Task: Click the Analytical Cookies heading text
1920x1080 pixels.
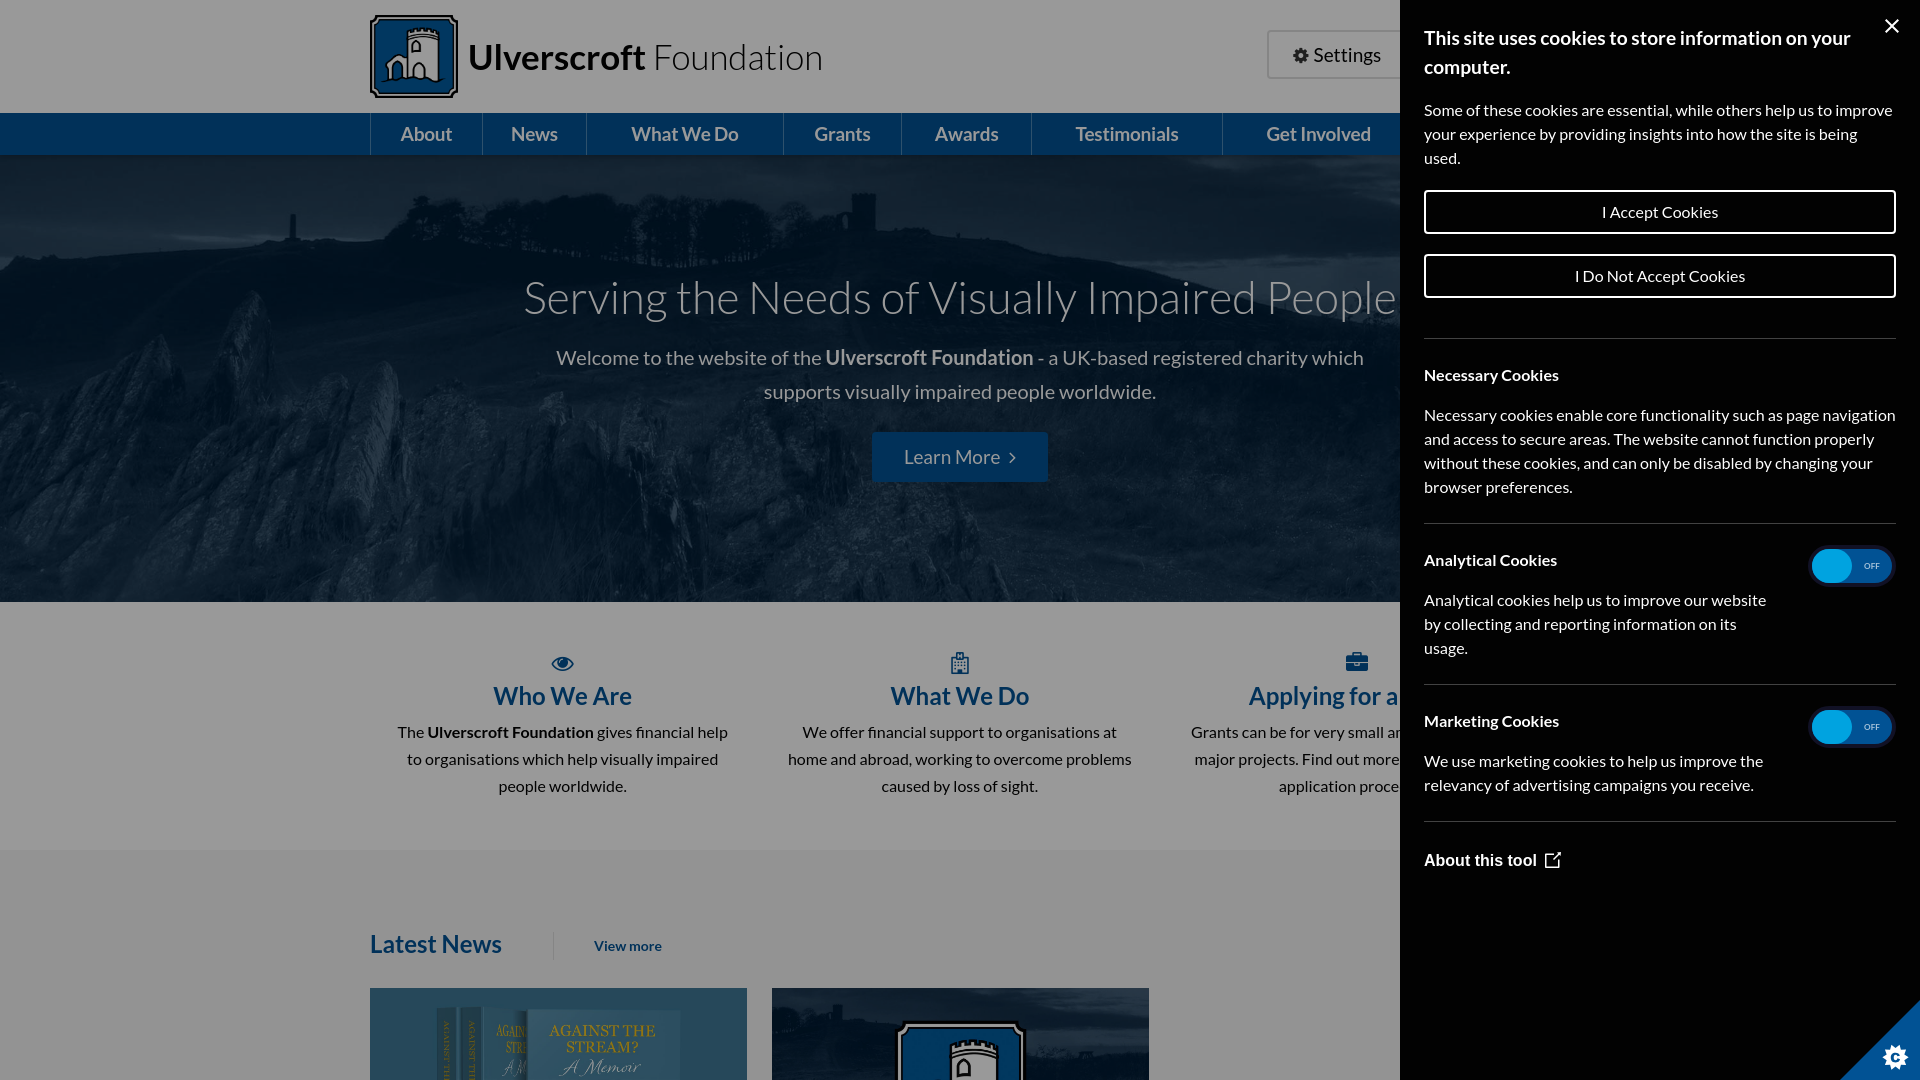Action: [x=1490, y=560]
